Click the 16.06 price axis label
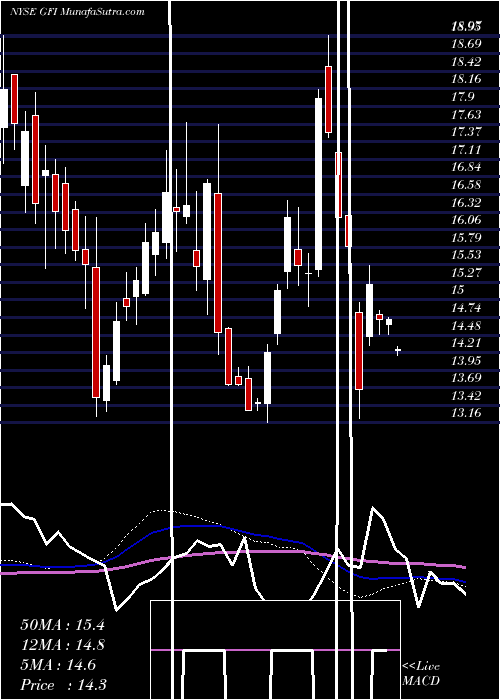This screenshot has width=500, height=700. click(x=466, y=220)
